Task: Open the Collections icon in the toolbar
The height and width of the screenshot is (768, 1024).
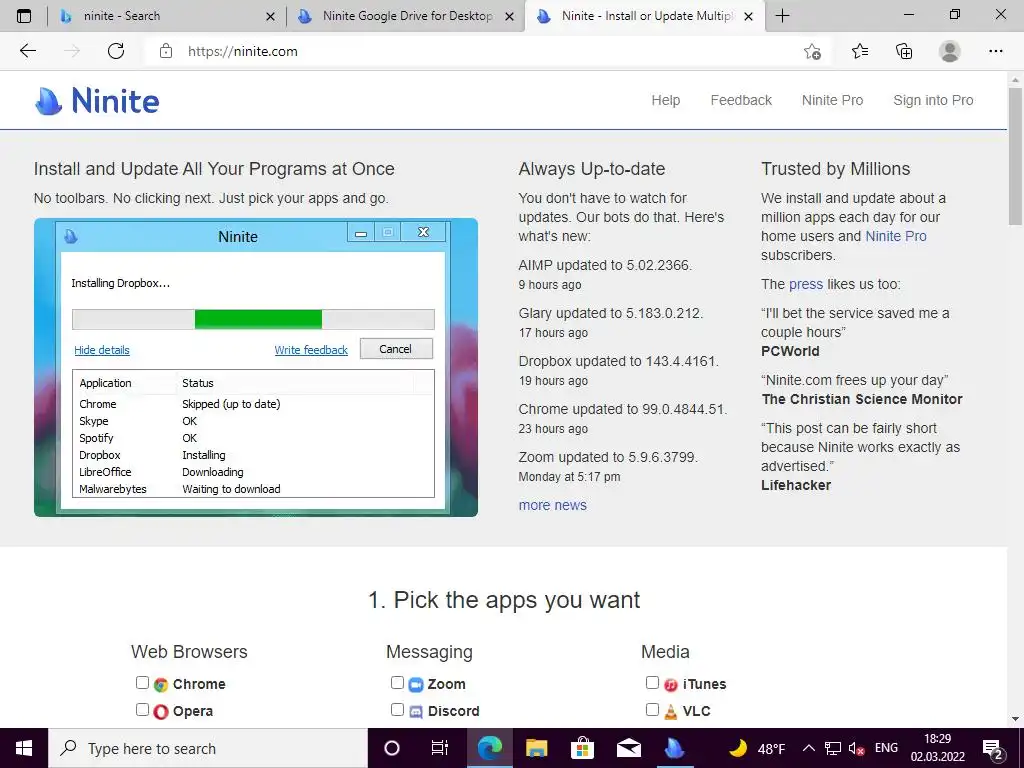Action: coord(904,51)
